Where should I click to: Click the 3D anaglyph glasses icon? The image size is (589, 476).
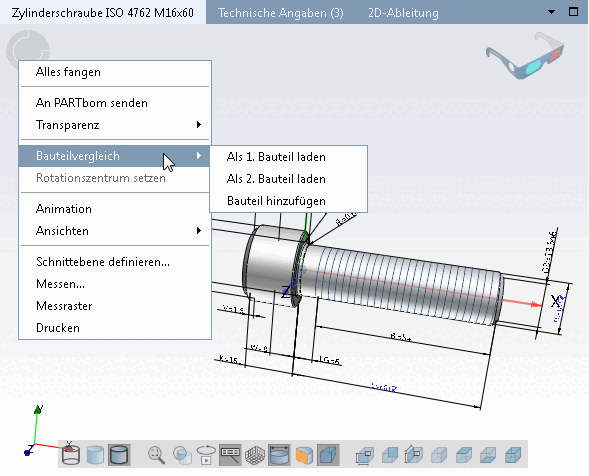525,56
